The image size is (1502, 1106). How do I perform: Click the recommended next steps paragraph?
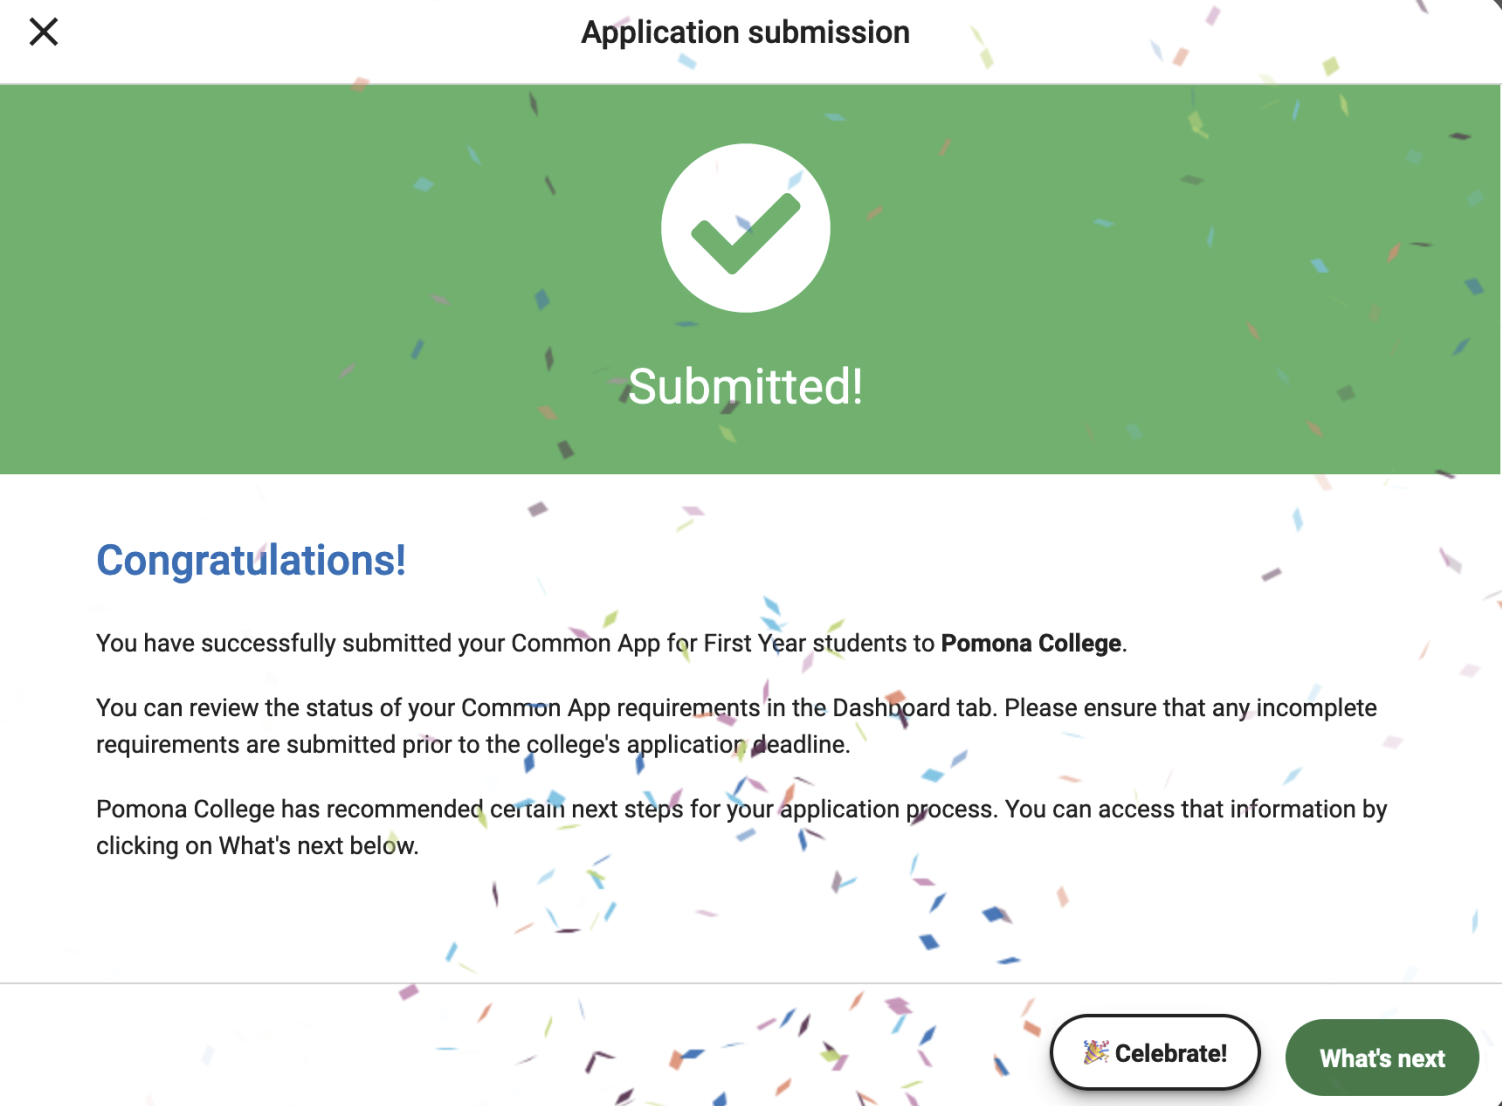741,827
